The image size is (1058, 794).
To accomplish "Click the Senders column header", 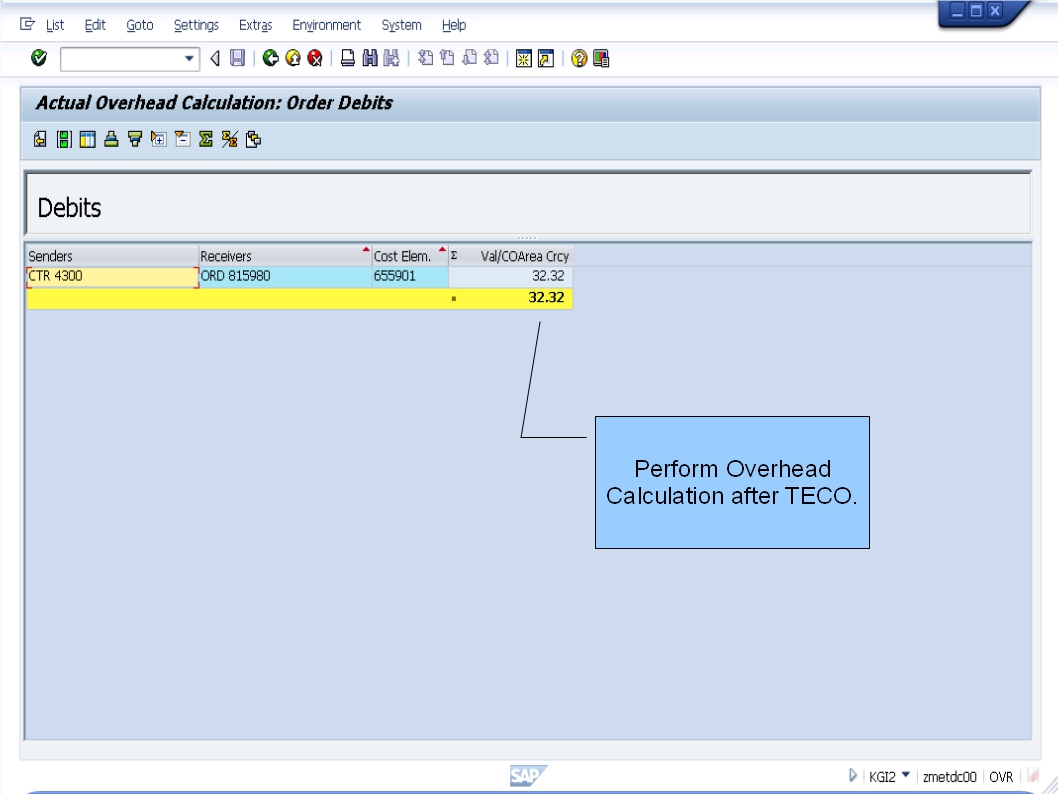I will tap(112, 256).
